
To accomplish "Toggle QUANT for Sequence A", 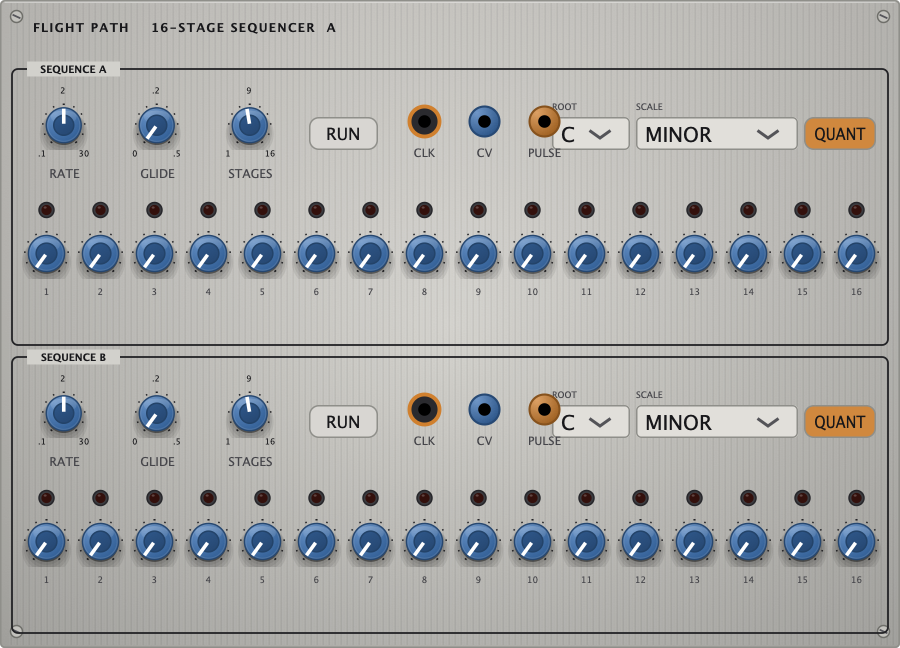I will click(839, 134).
